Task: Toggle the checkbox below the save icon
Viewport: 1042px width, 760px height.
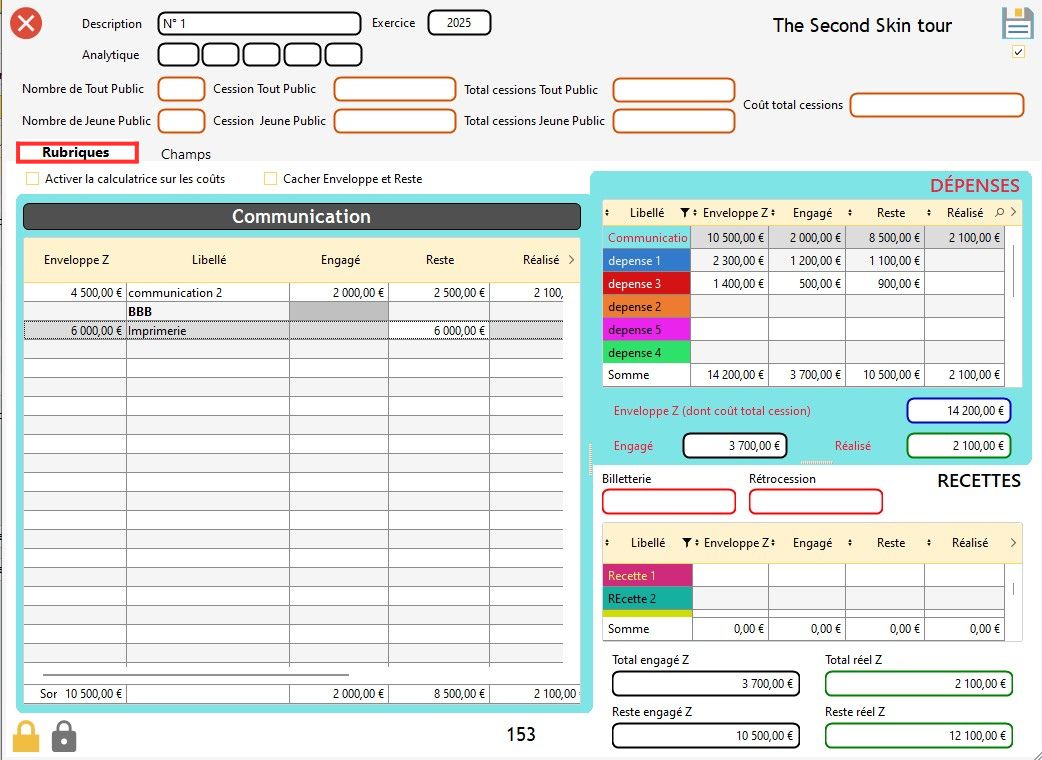Action: click(x=1018, y=52)
